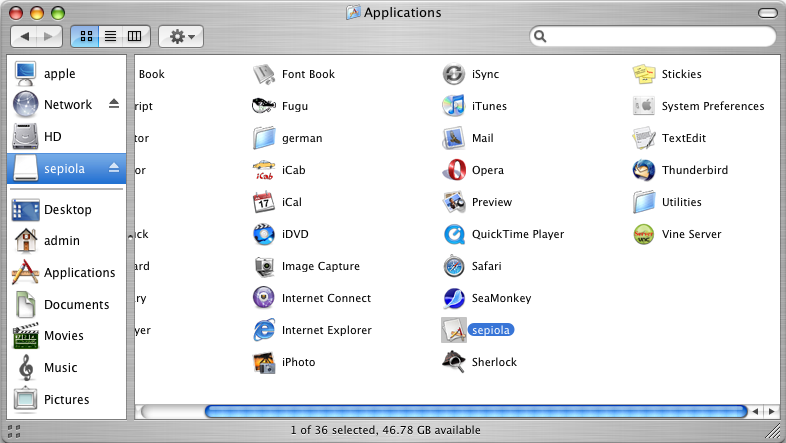The height and width of the screenshot is (443, 786).
Task: Click the Sherlock detective hat icon
Action: 454,362
